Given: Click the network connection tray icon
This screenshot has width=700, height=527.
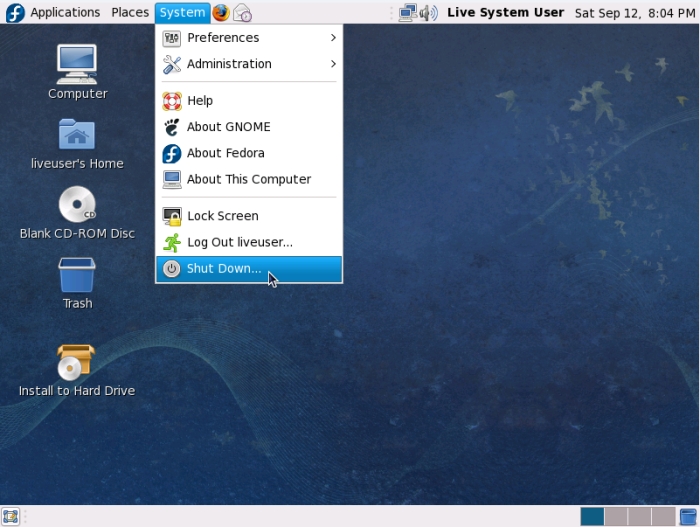Looking at the screenshot, I should pyautogui.click(x=407, y=13).
